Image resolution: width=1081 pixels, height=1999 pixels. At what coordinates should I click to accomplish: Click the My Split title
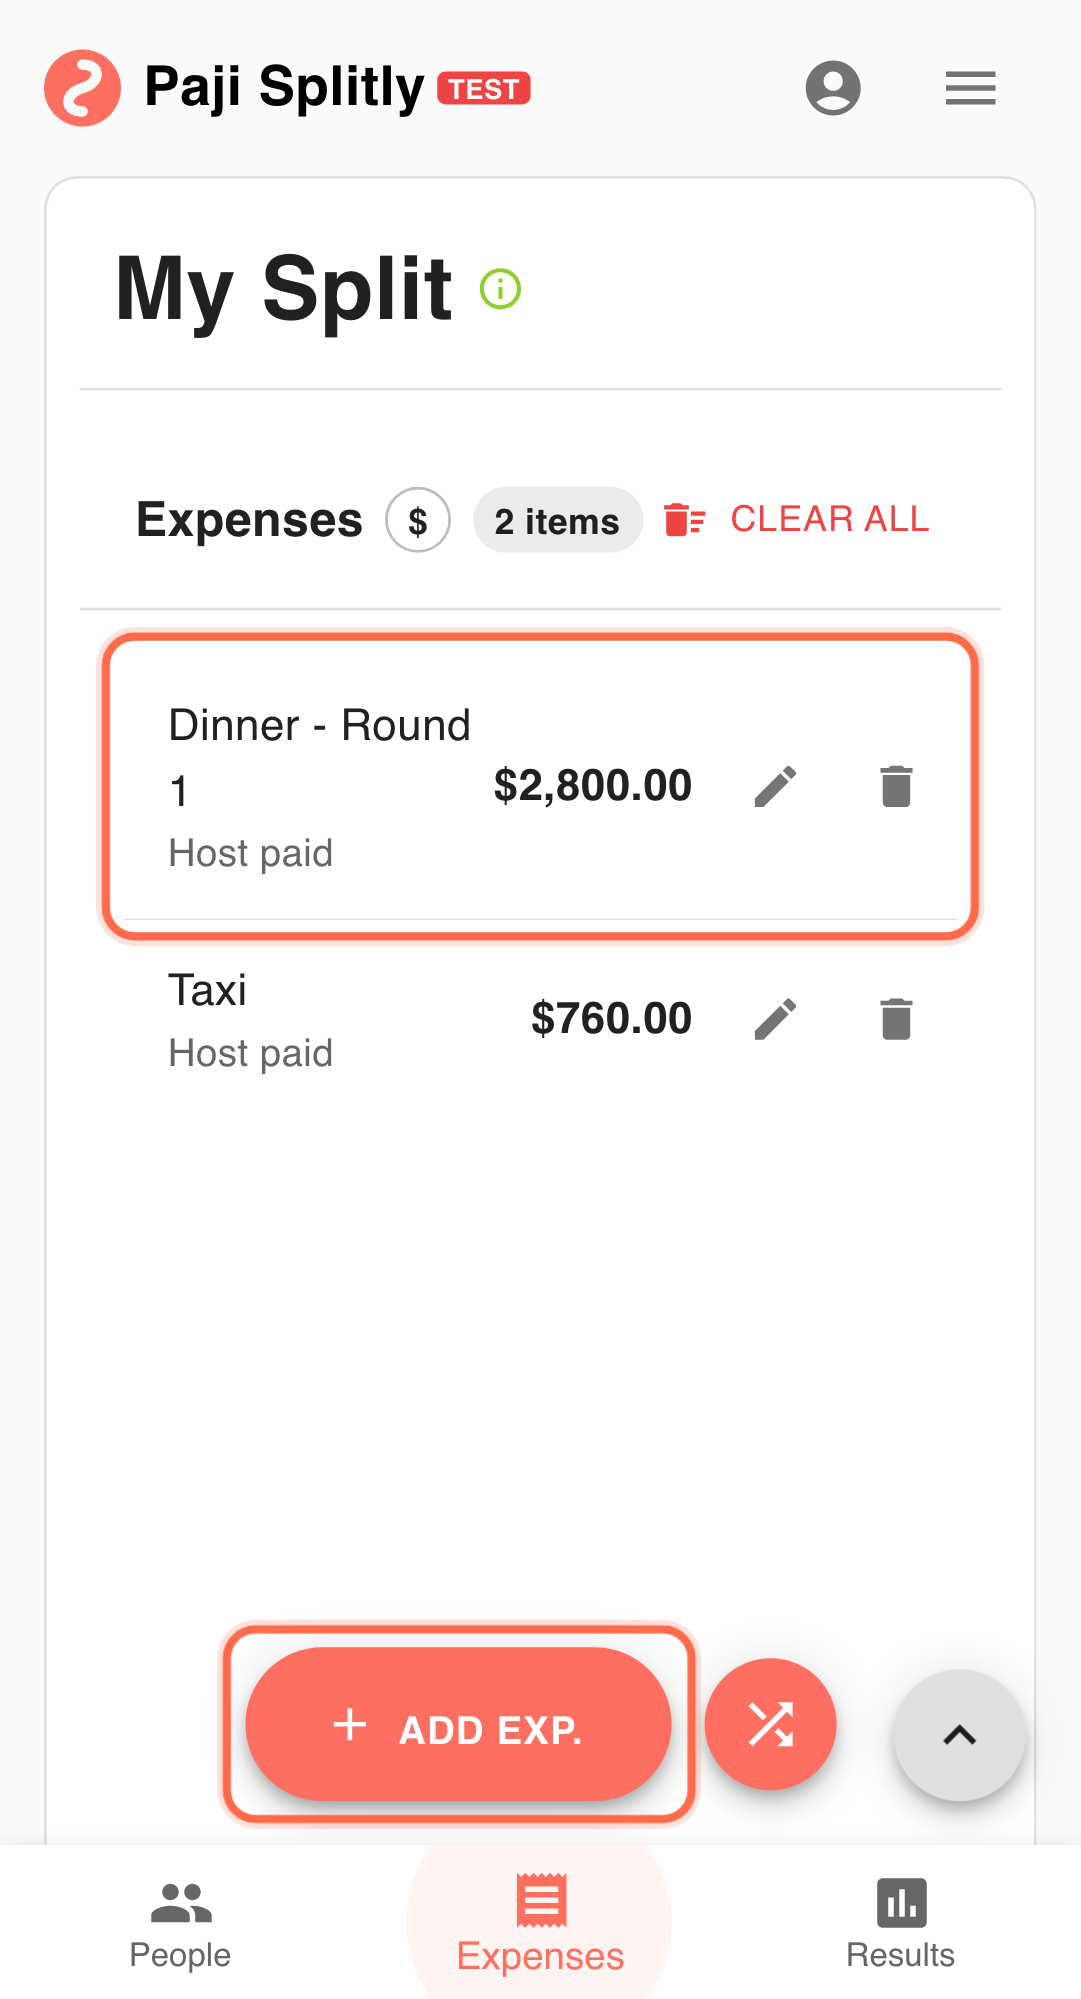(284, 289)
